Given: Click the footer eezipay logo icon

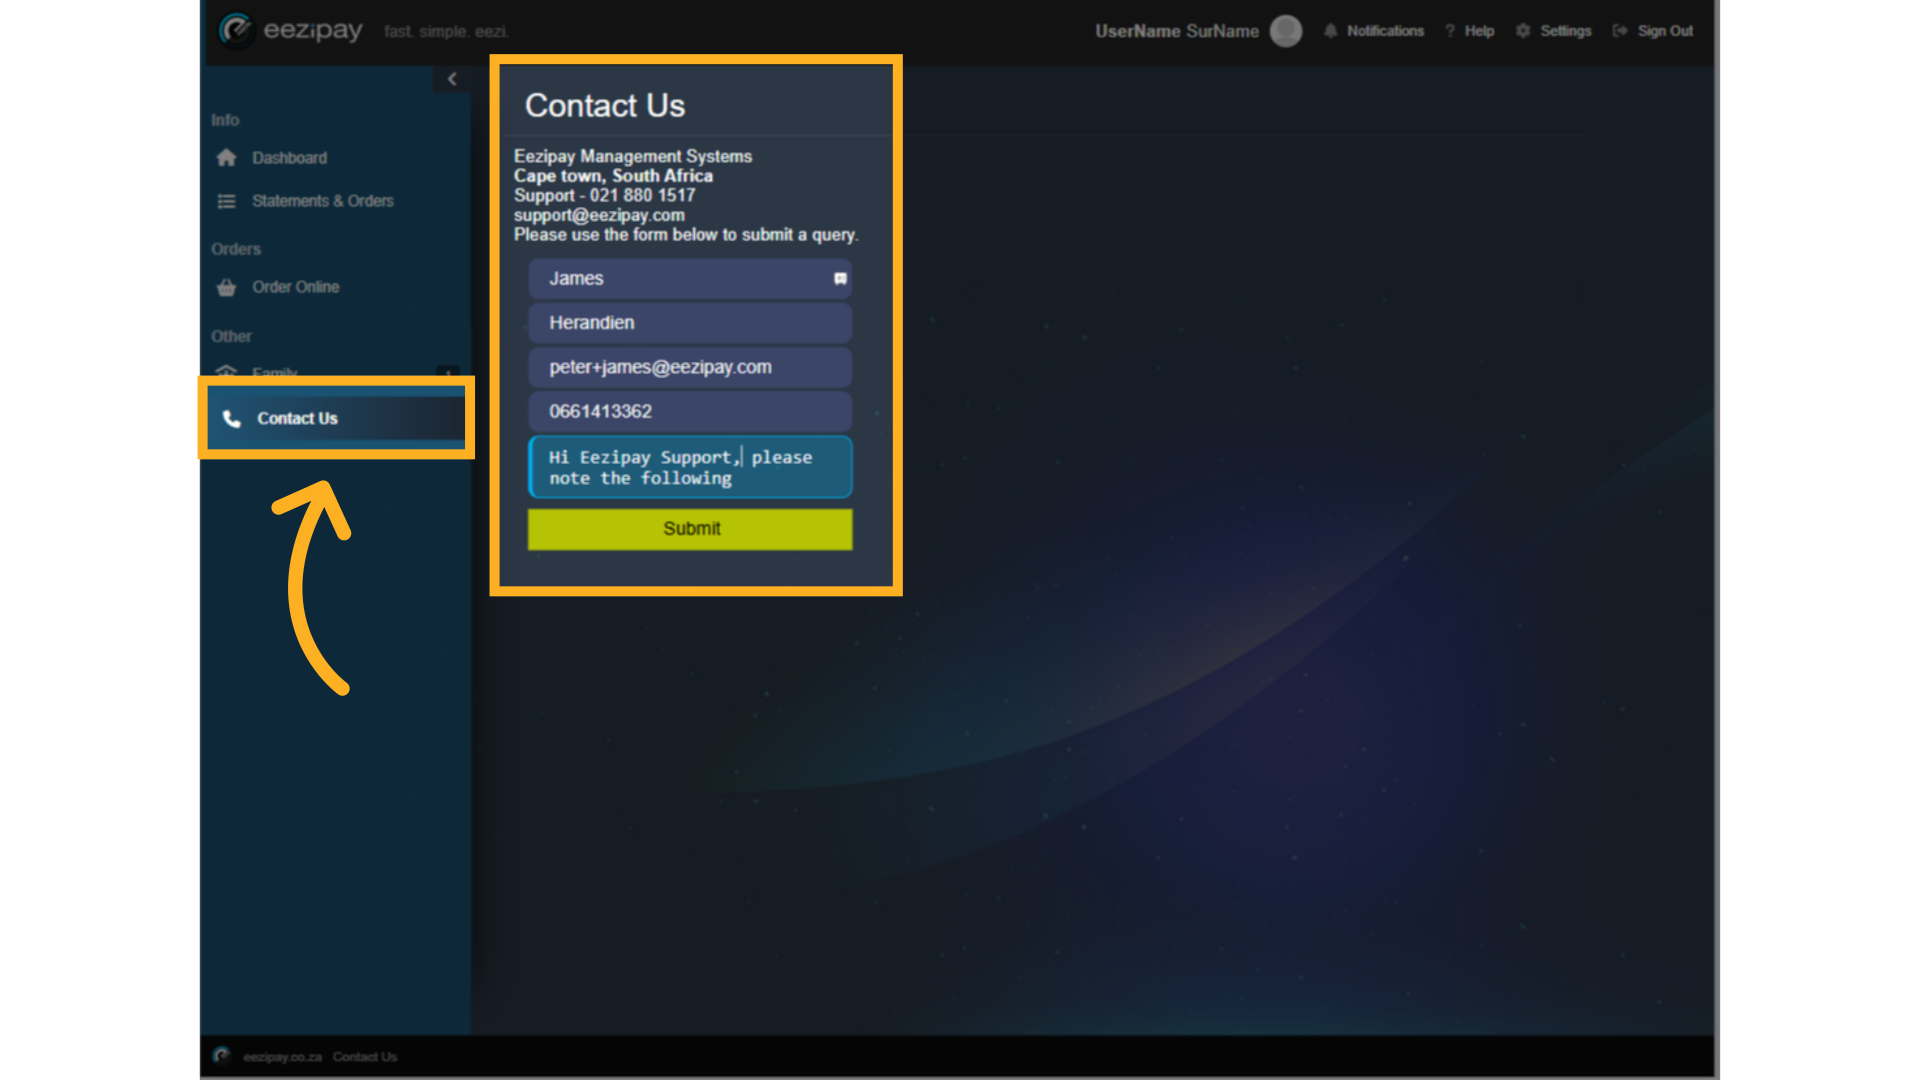Looking at the screenshot, I should pyautogui.click(x=222, y=1056).
